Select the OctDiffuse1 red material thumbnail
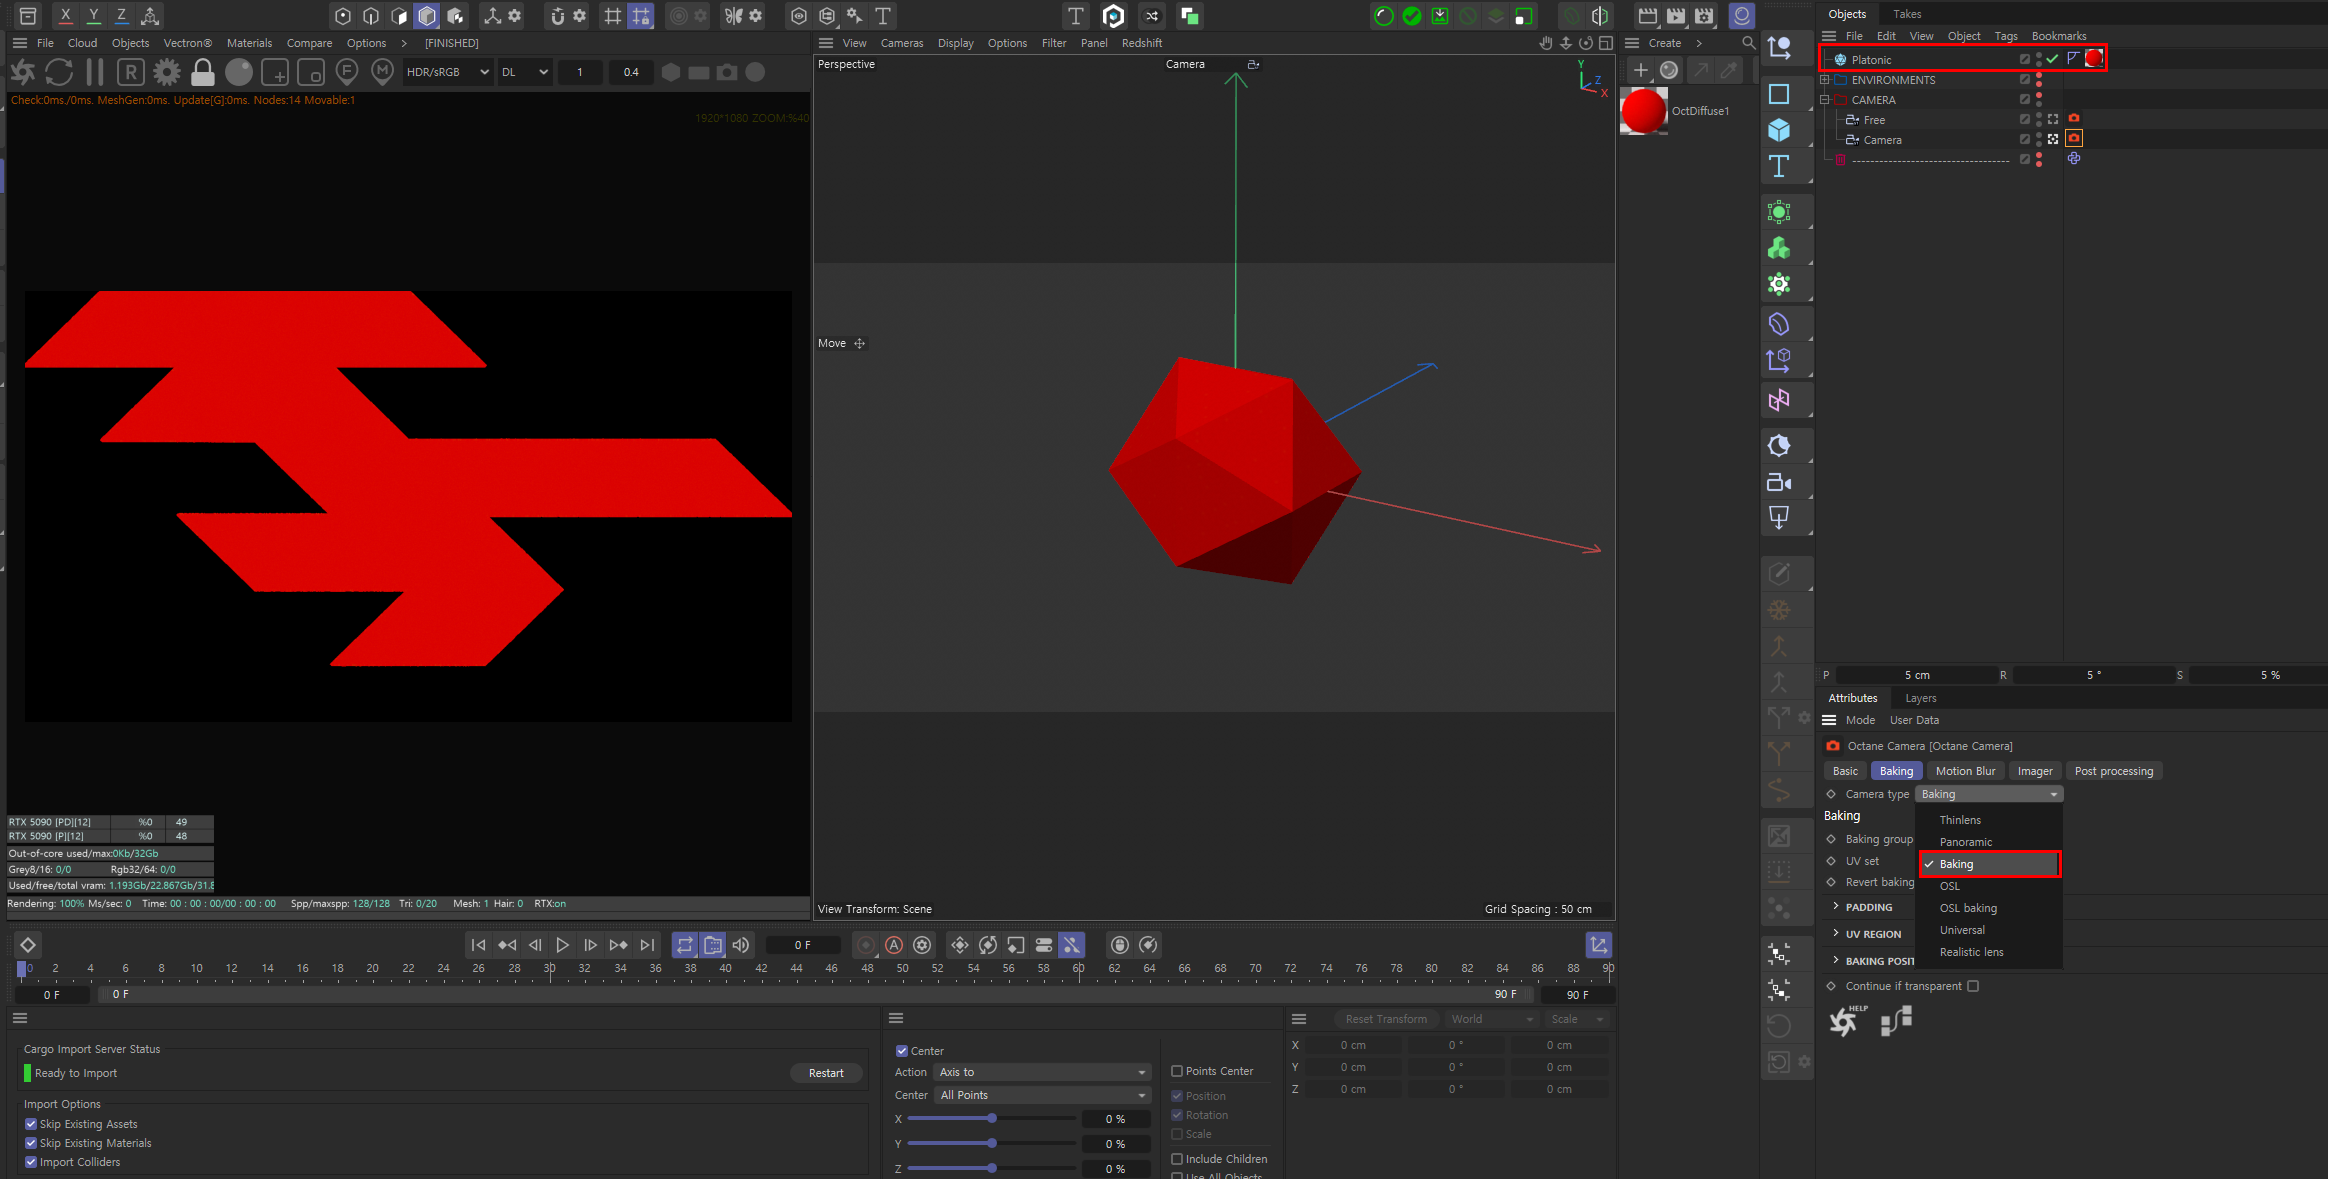The image size is (2328, 1179). (1644, 110)
